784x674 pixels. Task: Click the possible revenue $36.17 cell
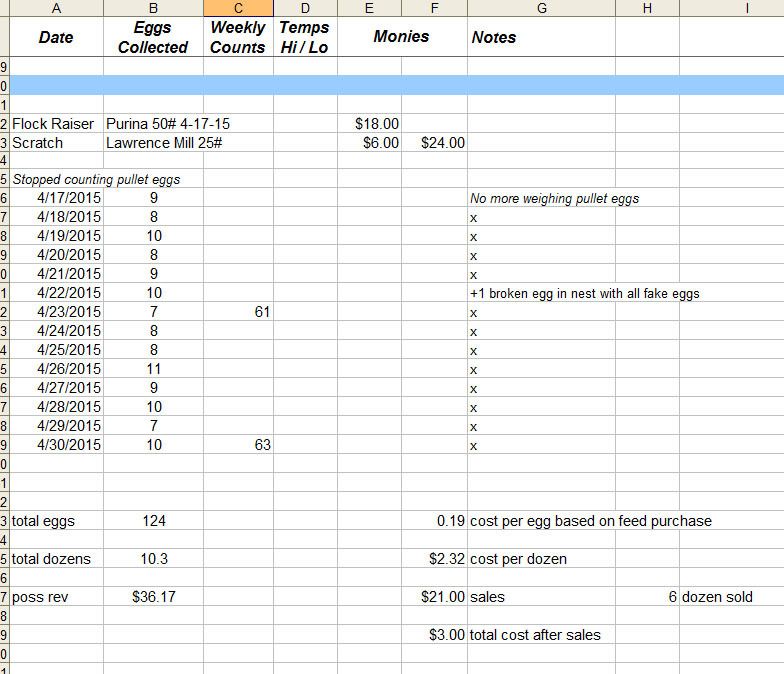153,597
